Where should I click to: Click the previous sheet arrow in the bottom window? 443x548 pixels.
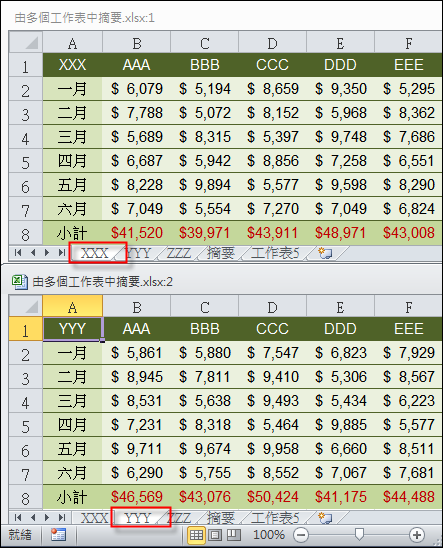pos(33,517)
